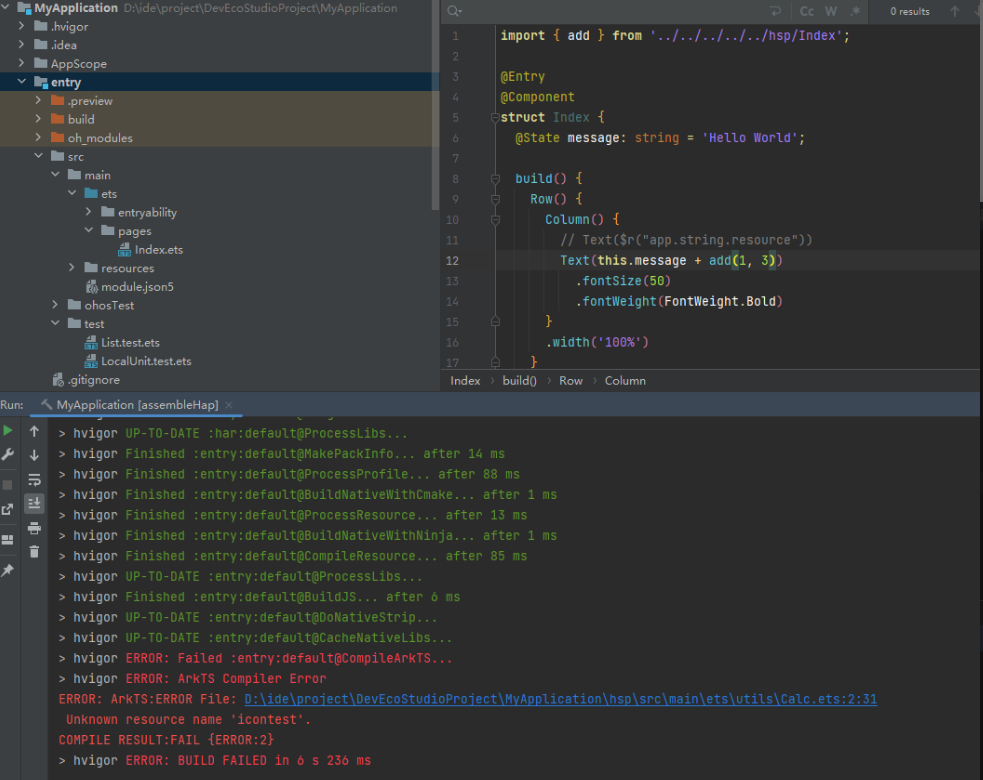The height and width of the screenshot is (780, 983).
Task: Select the MyApplication [assembleHap] run tab
Action: pos(136,405)
